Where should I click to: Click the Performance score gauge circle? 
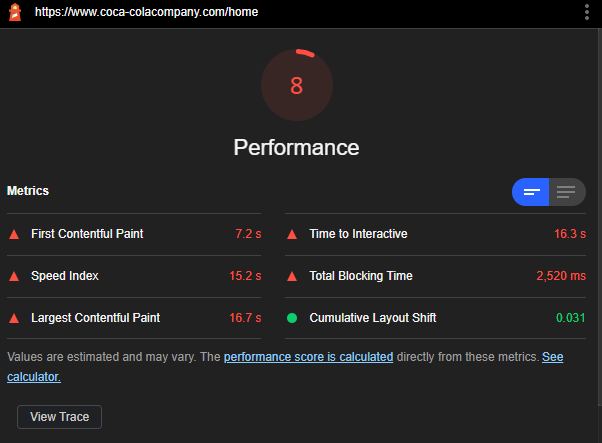[x=297, y=85]
